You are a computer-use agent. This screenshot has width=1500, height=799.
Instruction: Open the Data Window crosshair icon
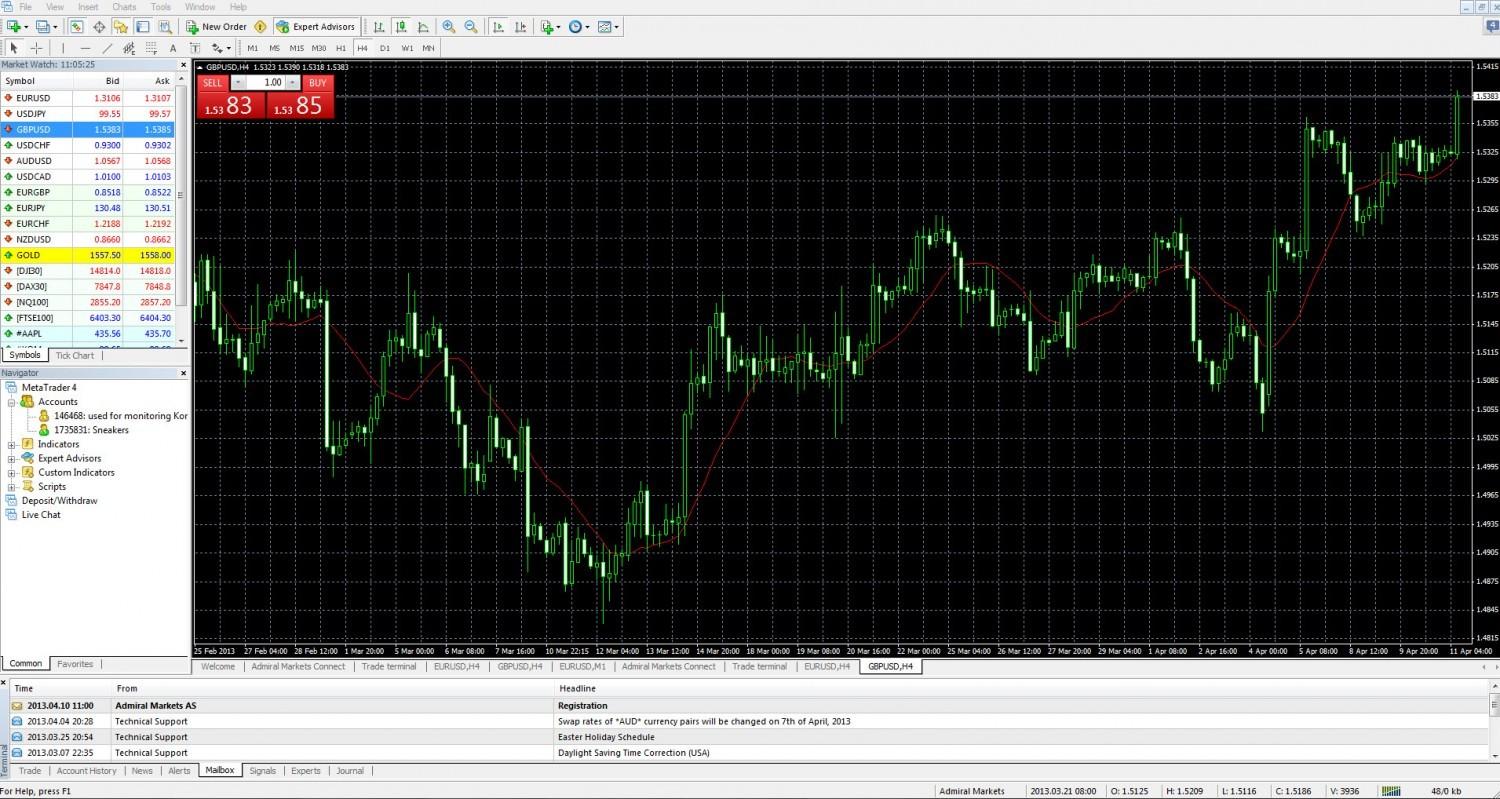(99, 27)
